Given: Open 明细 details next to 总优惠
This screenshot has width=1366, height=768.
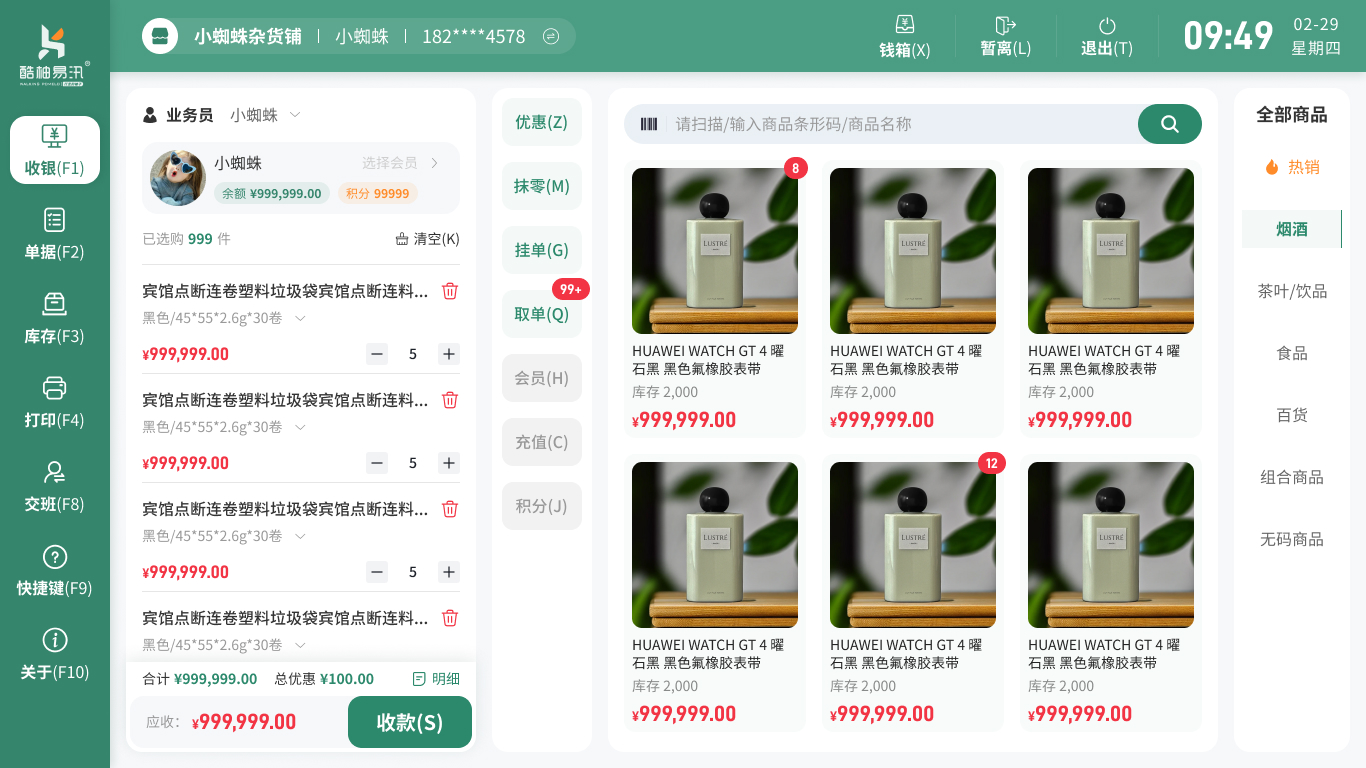Looking at the screenshot, I should pyautogui.click(x=436, y=679).
